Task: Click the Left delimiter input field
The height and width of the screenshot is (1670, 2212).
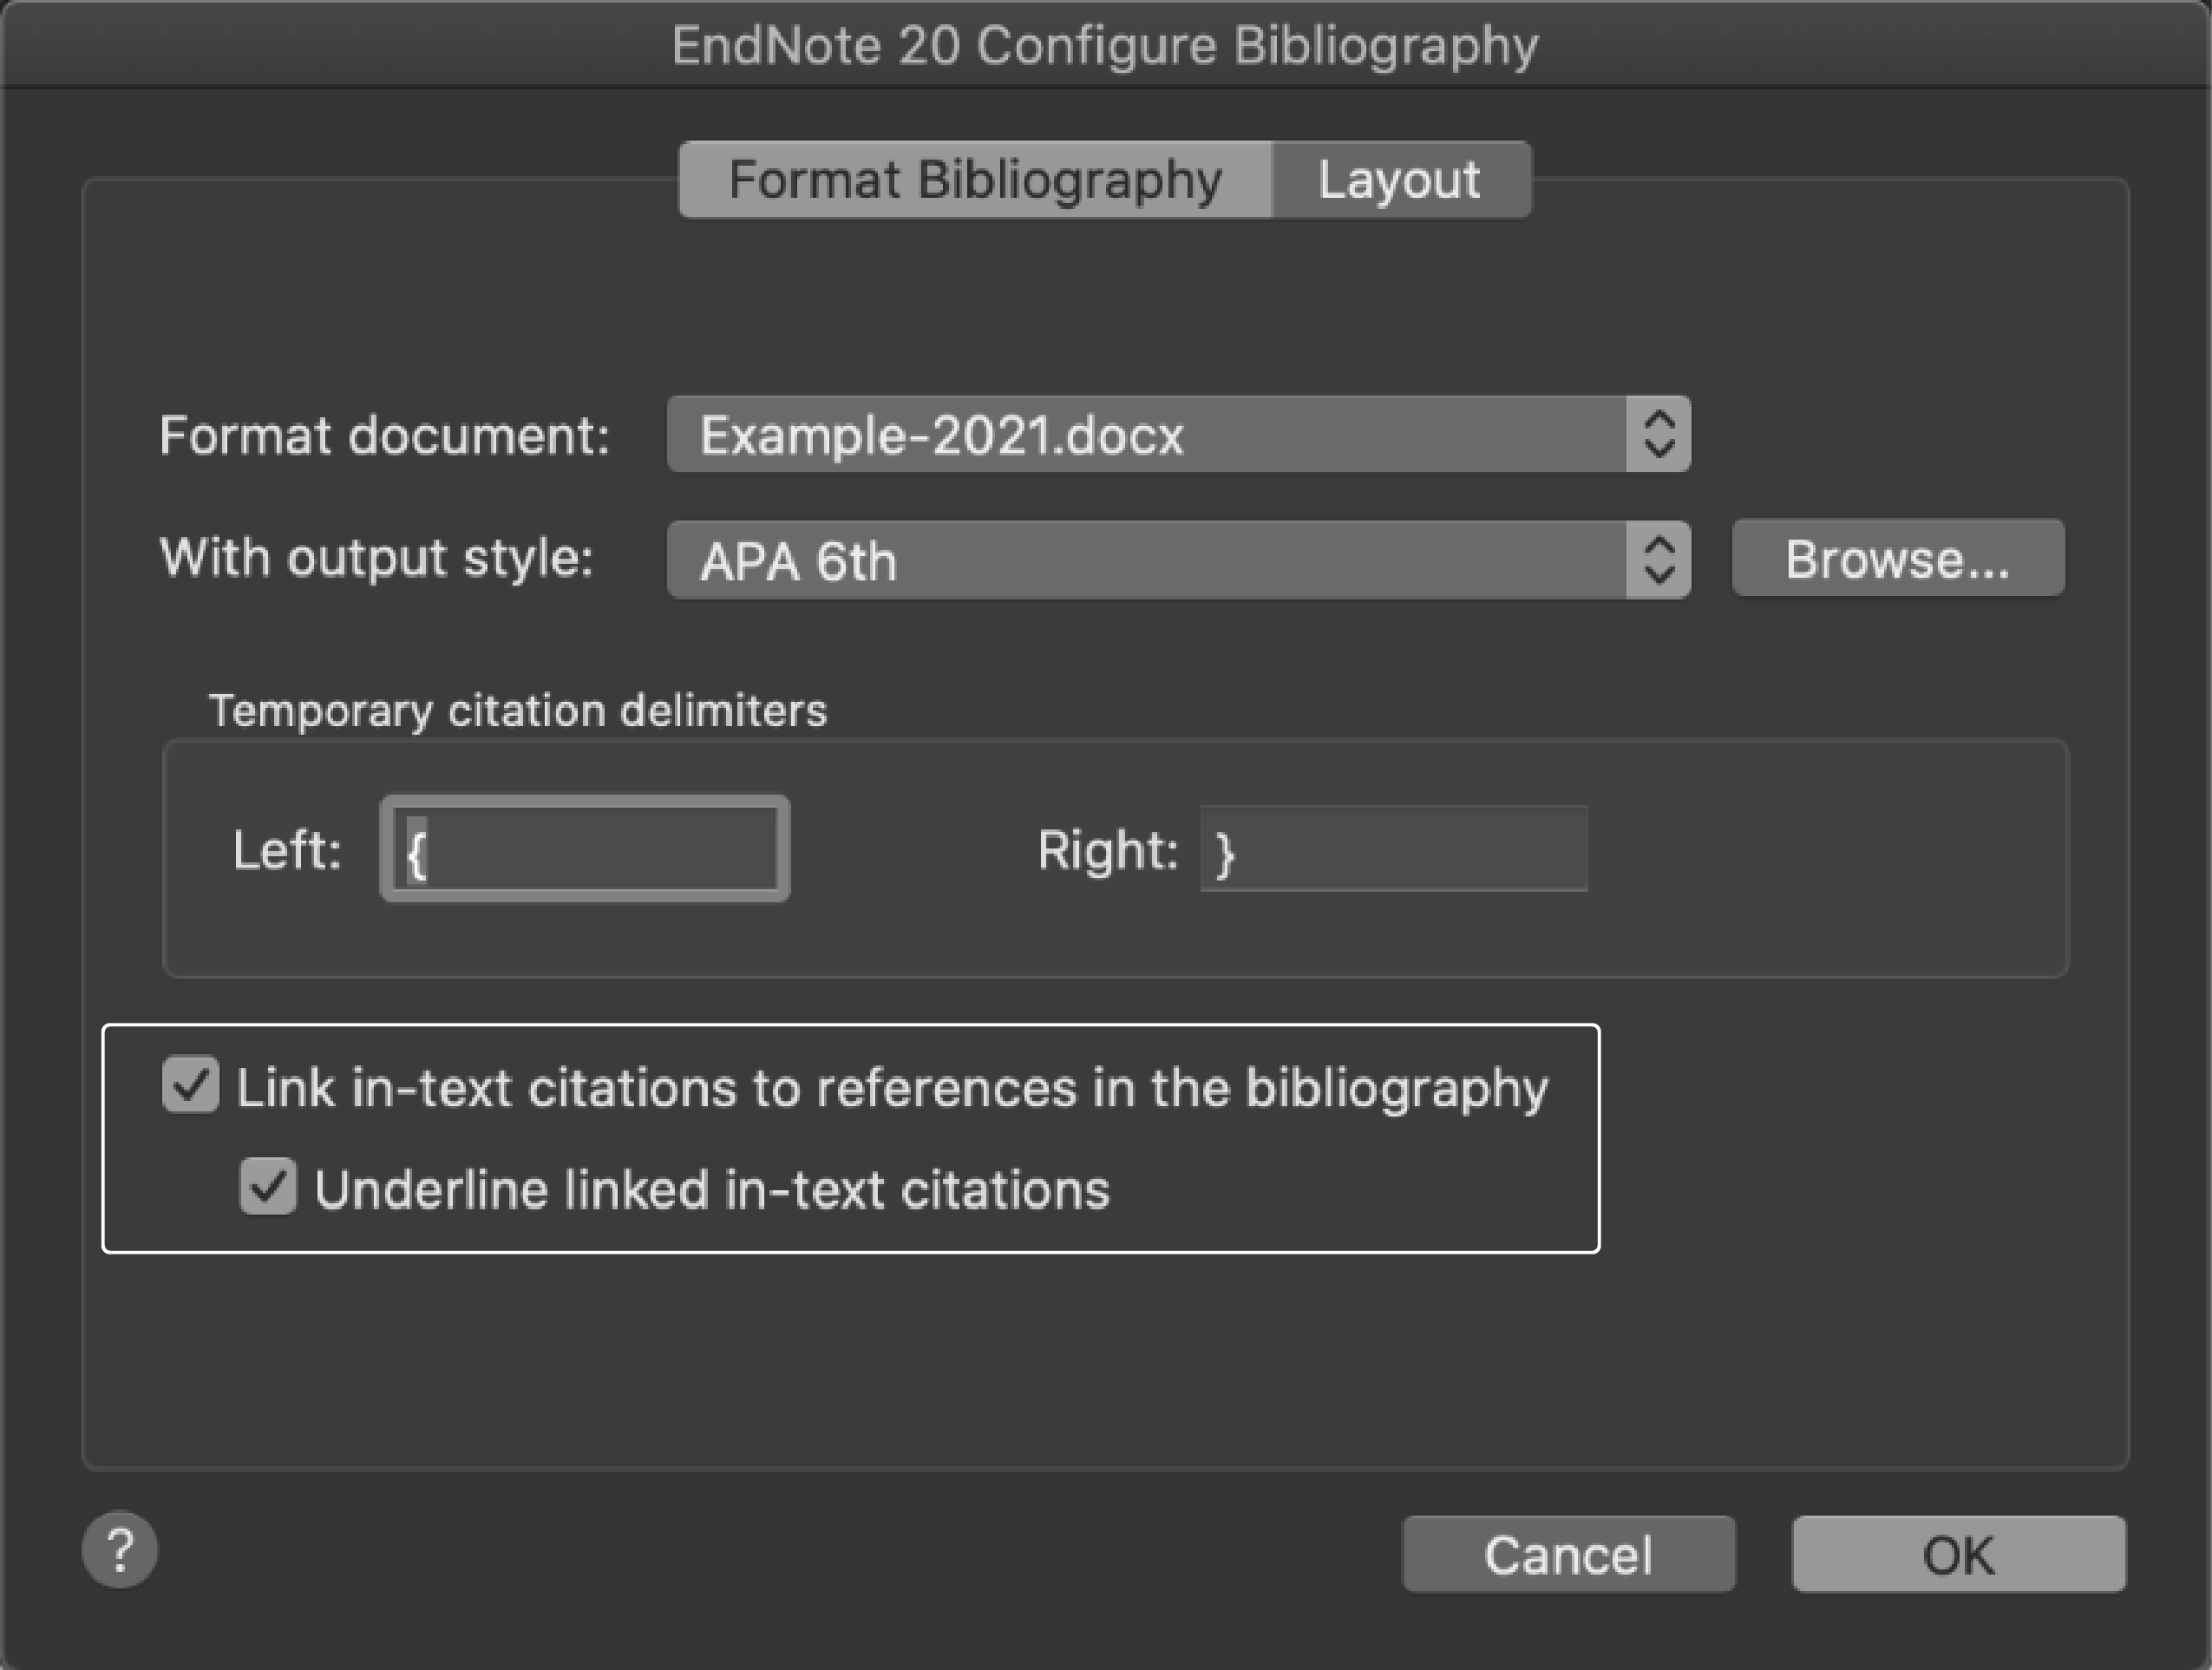Action: point(585,849)
